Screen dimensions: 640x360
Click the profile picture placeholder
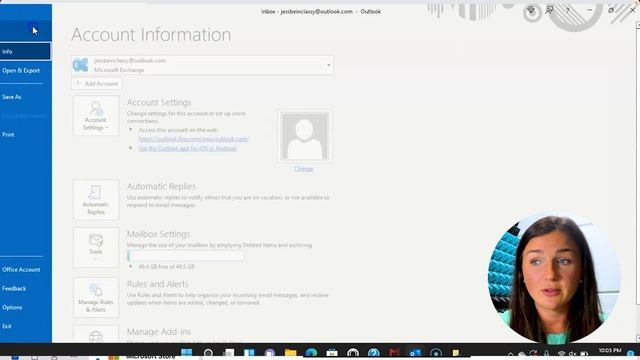coord(305,136)
